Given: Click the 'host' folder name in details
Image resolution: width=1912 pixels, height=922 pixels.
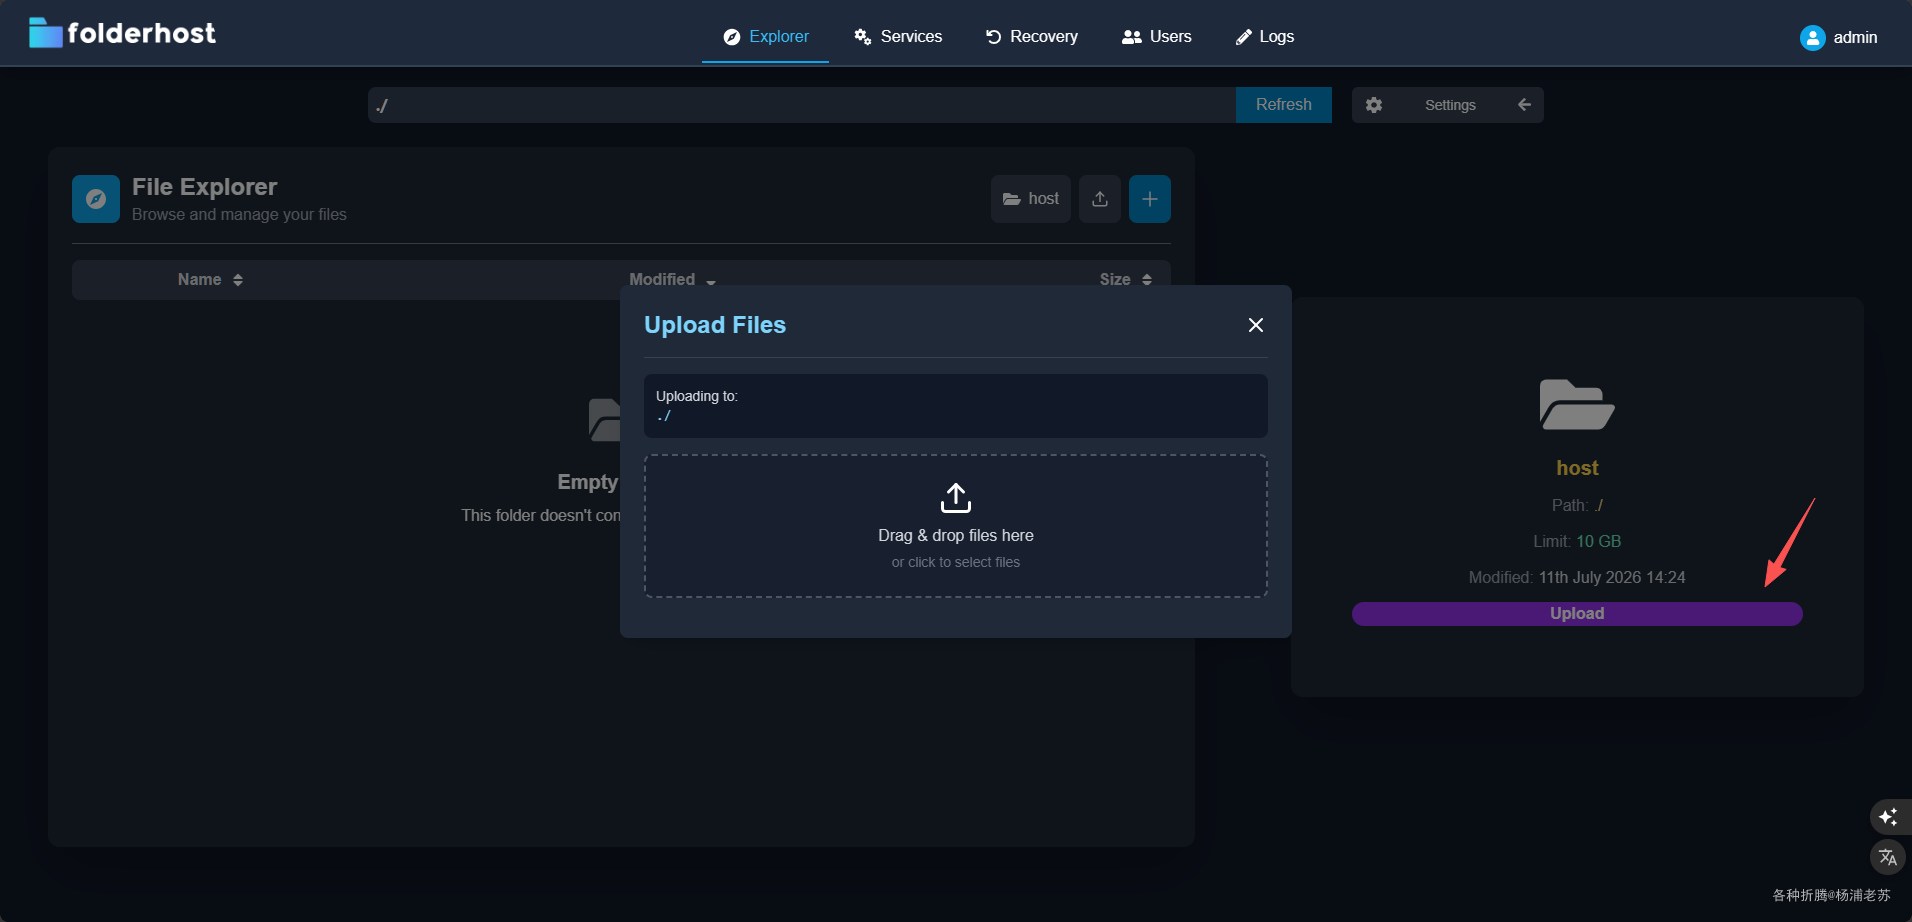Looking at the screenshot, I should point(1577,468).
